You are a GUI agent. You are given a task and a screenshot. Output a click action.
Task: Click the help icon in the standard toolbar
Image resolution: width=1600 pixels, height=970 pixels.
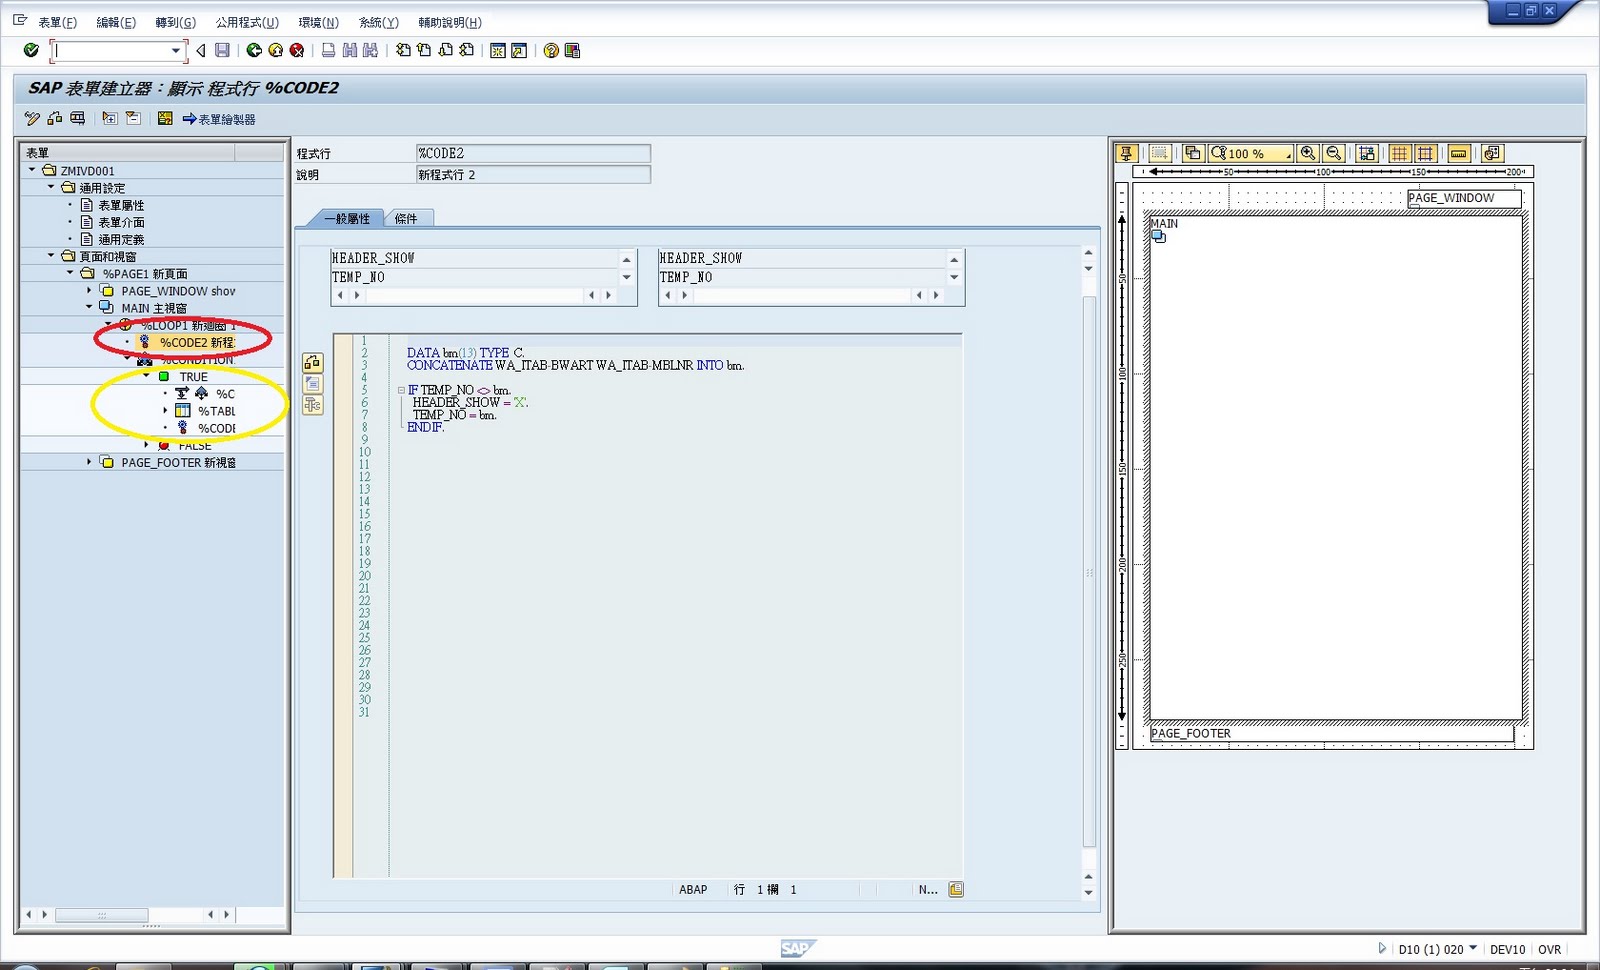point(549,50)
